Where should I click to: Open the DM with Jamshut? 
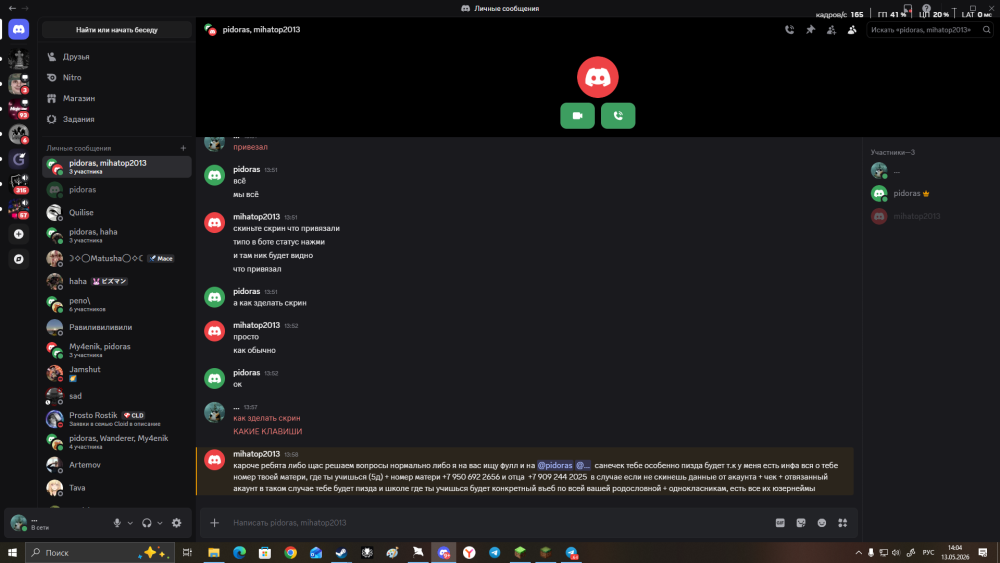click(x=117, y=373)
